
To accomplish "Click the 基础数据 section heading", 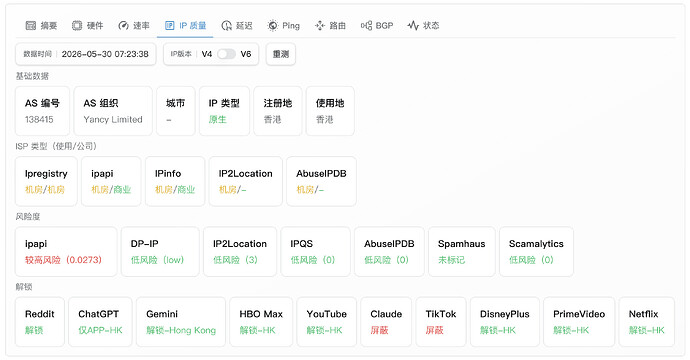I will coord(32,76).
